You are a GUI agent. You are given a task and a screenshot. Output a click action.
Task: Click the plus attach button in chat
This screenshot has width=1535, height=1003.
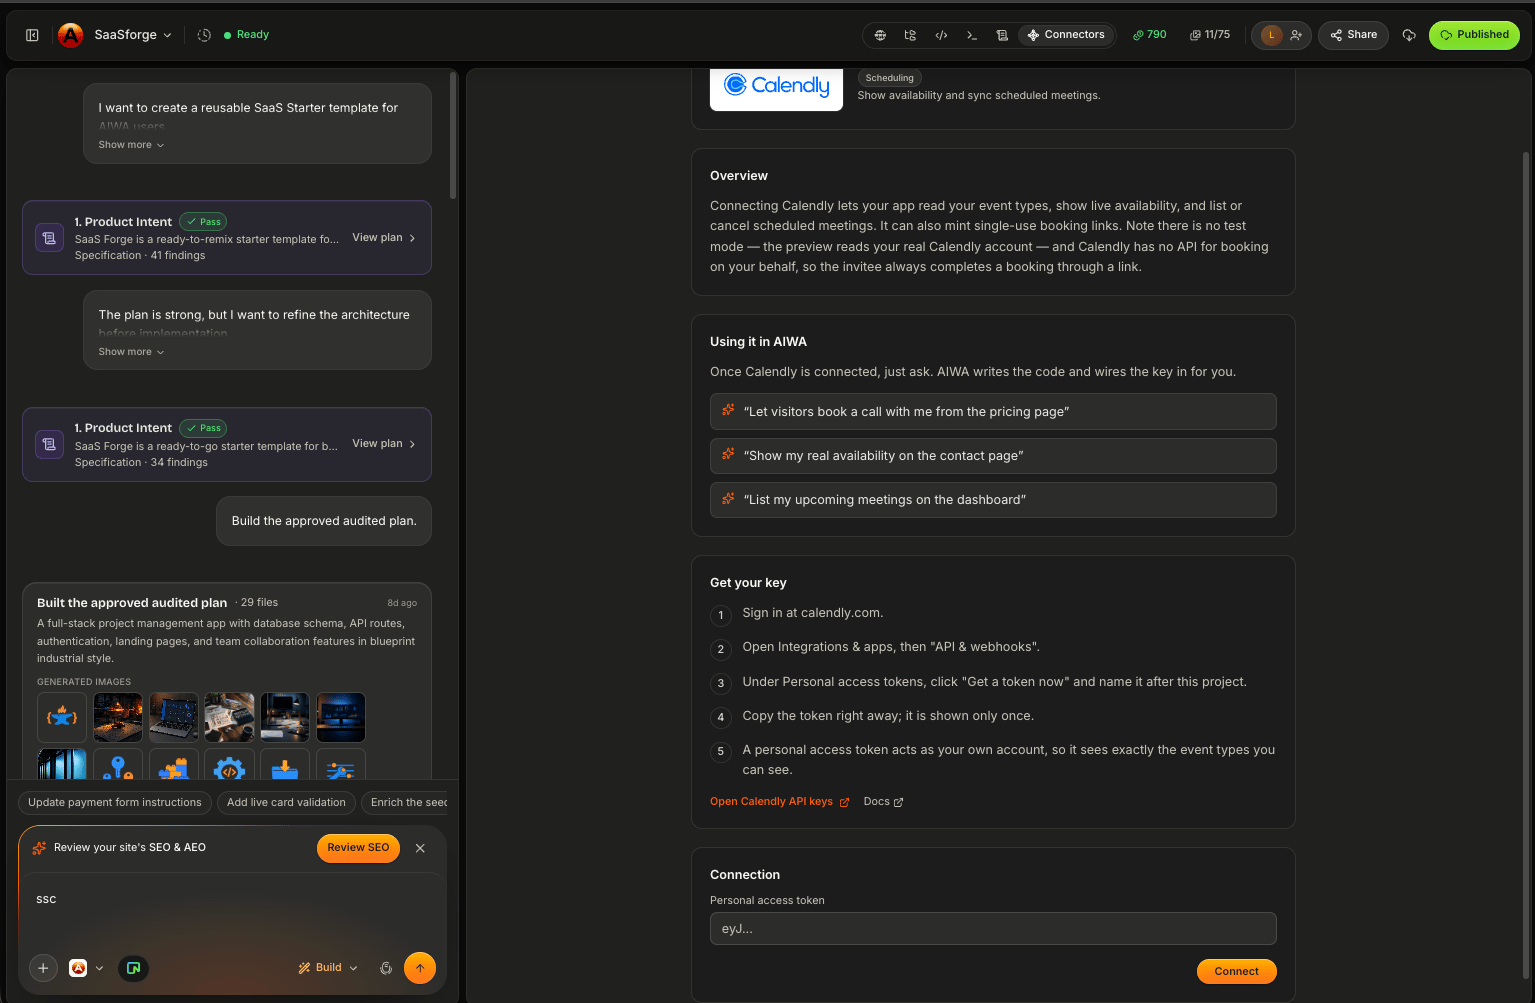coord(43,968)
